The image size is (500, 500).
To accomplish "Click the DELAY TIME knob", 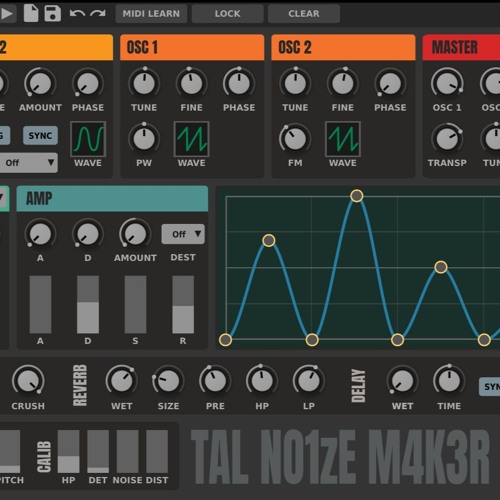I will [x=449, y=381].
